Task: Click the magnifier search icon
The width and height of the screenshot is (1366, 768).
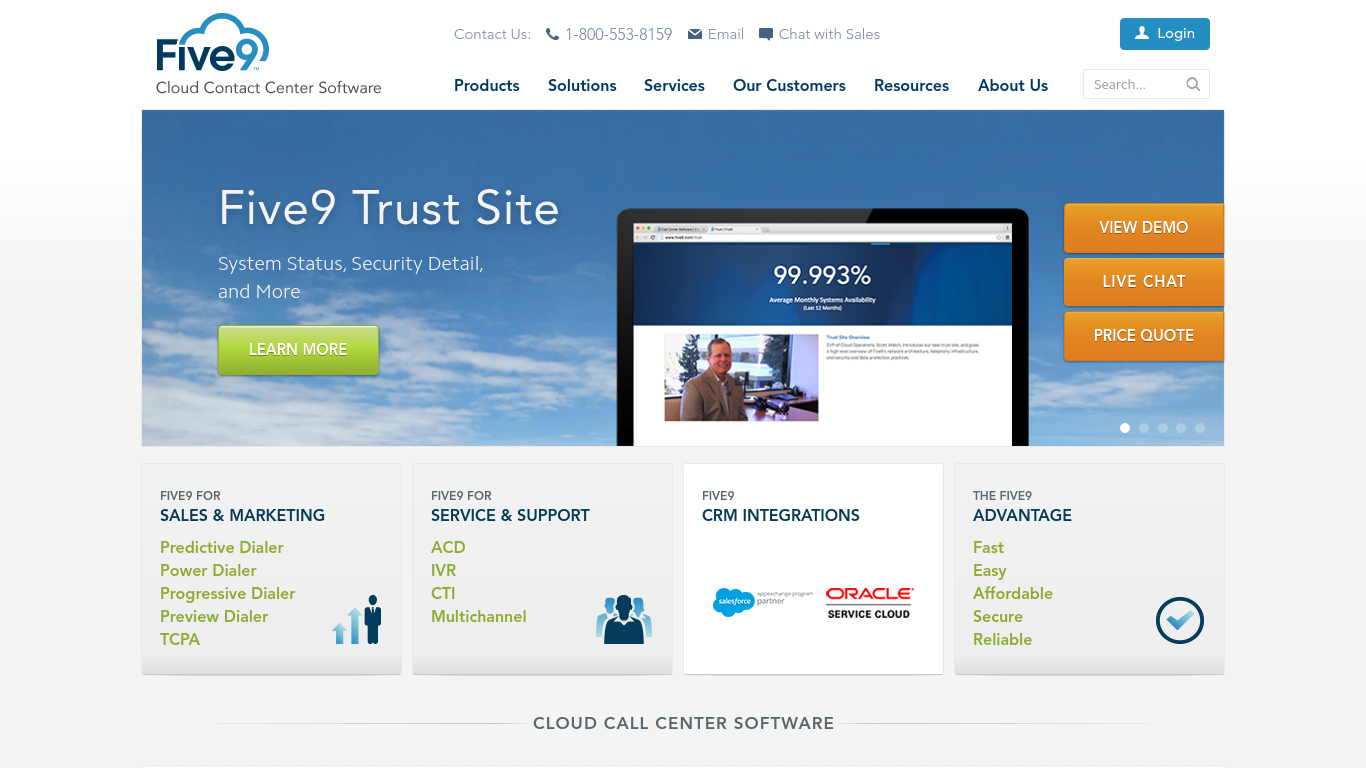Action: [x=1193, y=84]
